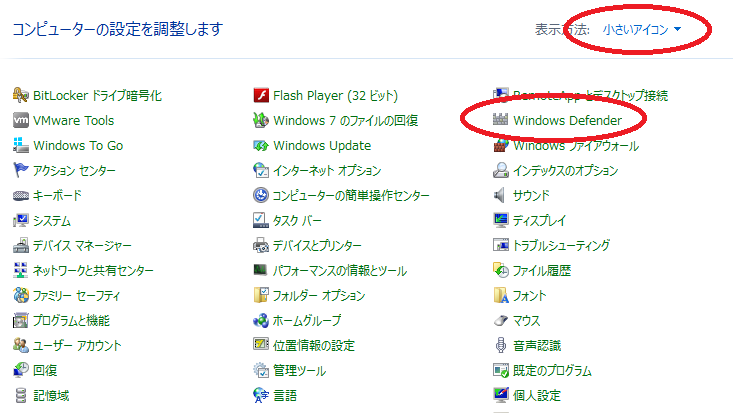Open the BitLocker ドライブ暗号化 link text
This screenshot has width=733, height=413.
pos(97,96)
